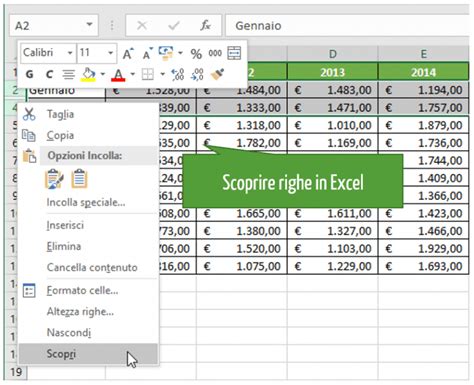Click column E header
Viewport: 474px width, 385px height.
[x=423, y=54]
